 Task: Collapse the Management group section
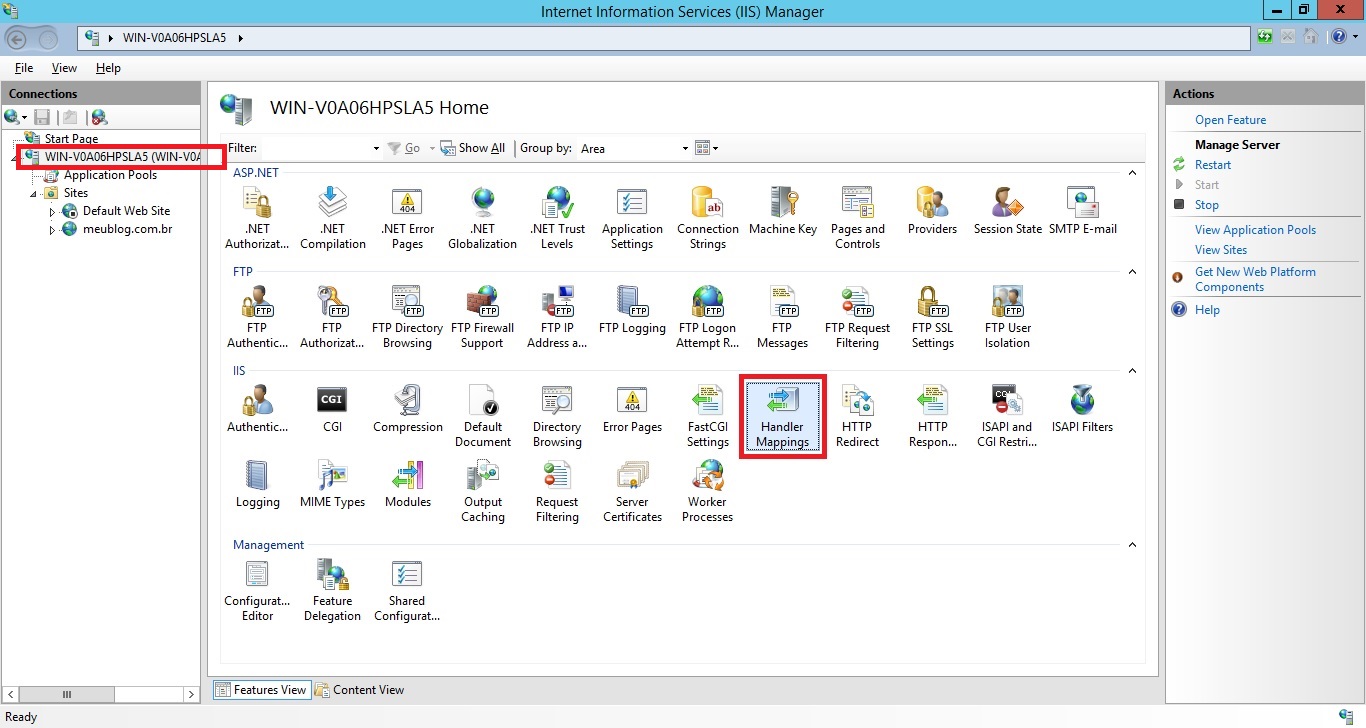[1132, 545]
